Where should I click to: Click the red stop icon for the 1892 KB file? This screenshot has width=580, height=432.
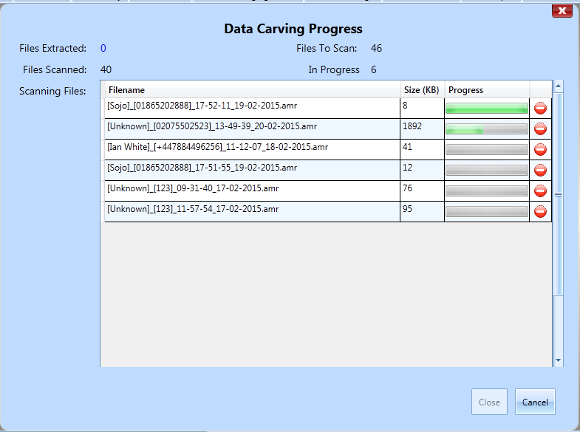pyautogui.click(x=540, y=129)
